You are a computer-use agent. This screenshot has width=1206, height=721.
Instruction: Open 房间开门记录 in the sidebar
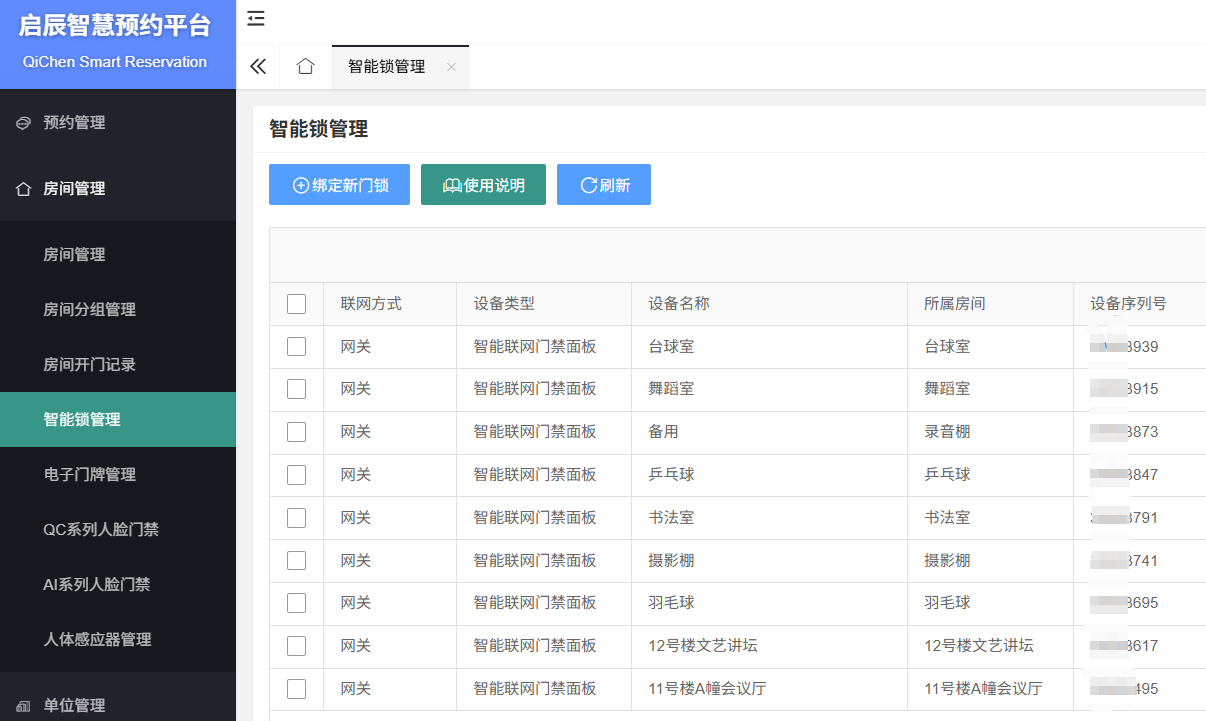118,365
